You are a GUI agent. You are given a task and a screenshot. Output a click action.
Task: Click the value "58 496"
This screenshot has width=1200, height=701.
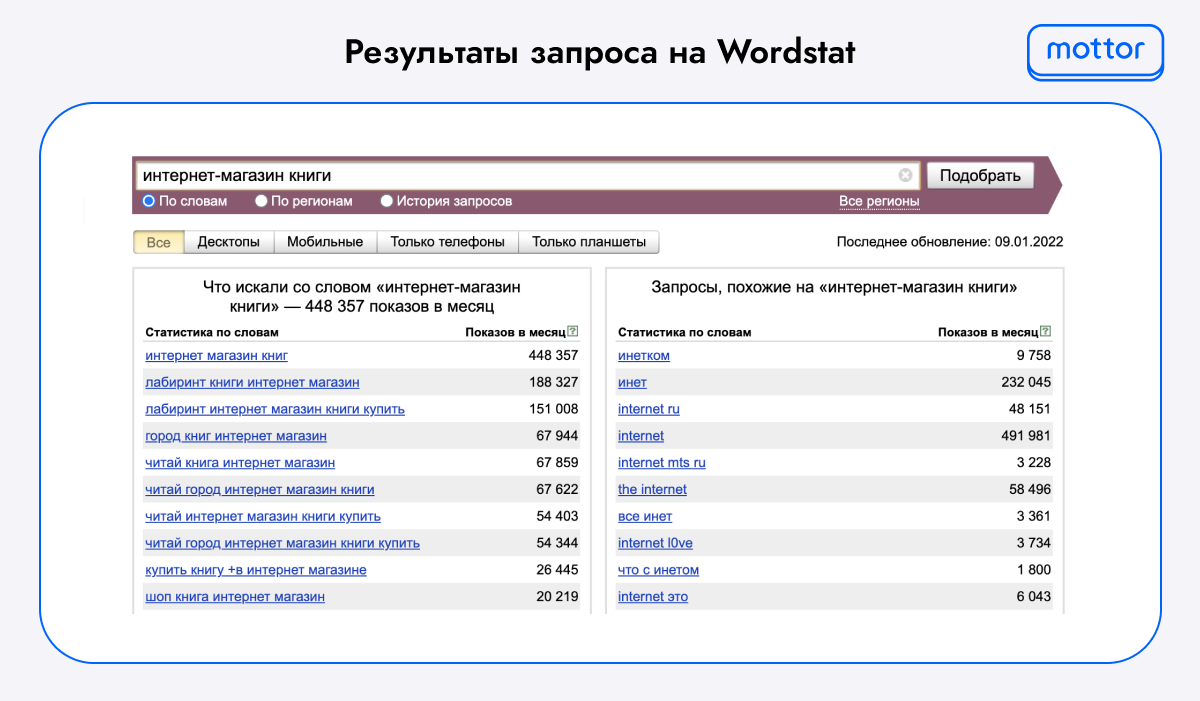1030,490
